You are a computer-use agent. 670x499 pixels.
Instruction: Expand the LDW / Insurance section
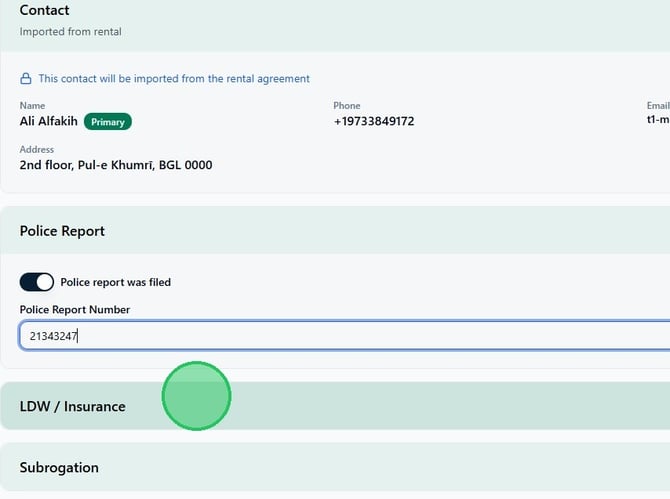(x=335, y=406)
